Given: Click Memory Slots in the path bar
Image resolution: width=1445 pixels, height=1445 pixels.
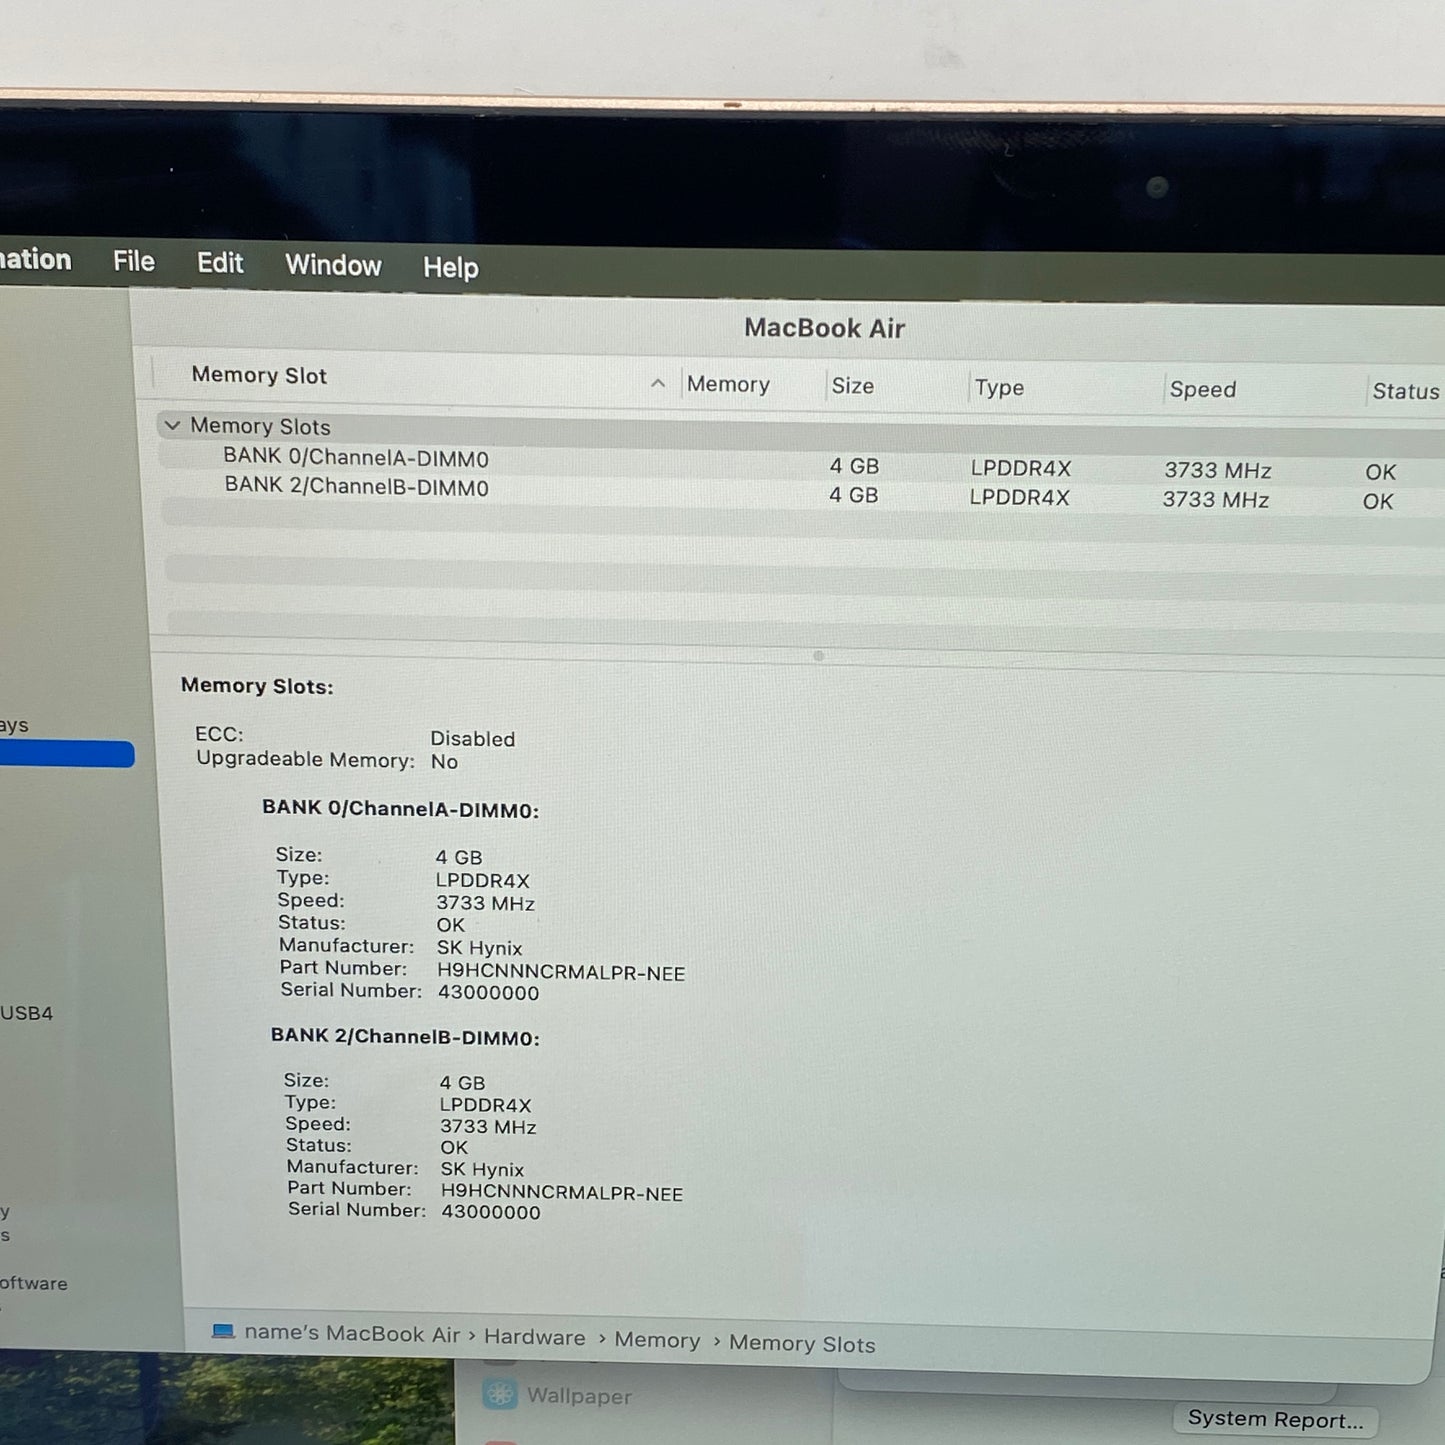Looking at the screenshot, I should 802,1344.
